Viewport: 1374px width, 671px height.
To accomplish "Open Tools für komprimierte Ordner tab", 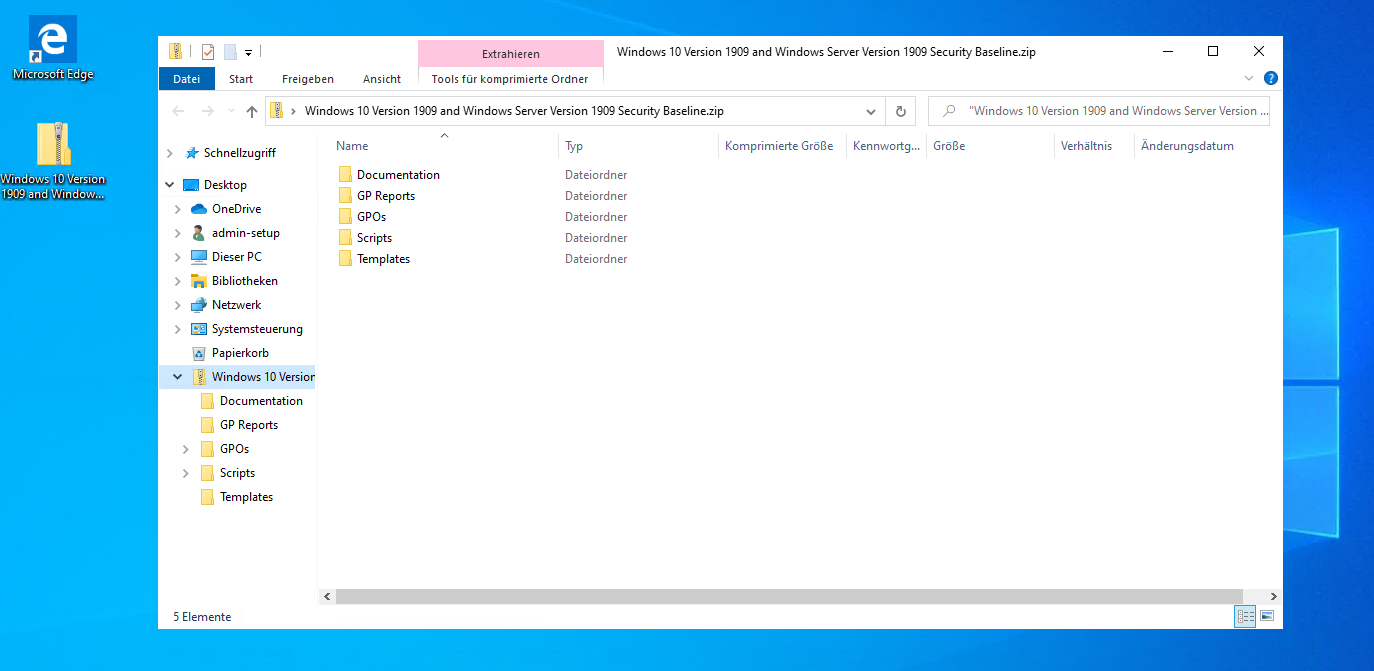I will click(x=510, y=79).
